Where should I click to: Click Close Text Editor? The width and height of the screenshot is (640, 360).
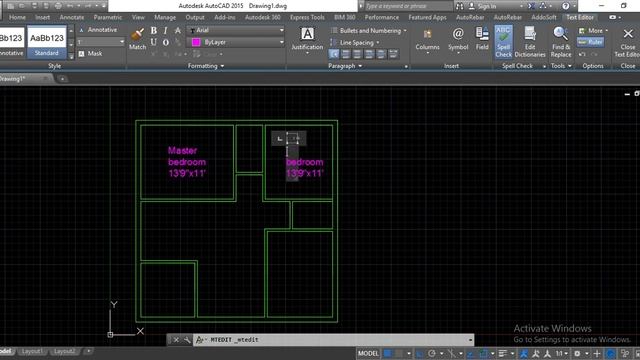[627, 42]
